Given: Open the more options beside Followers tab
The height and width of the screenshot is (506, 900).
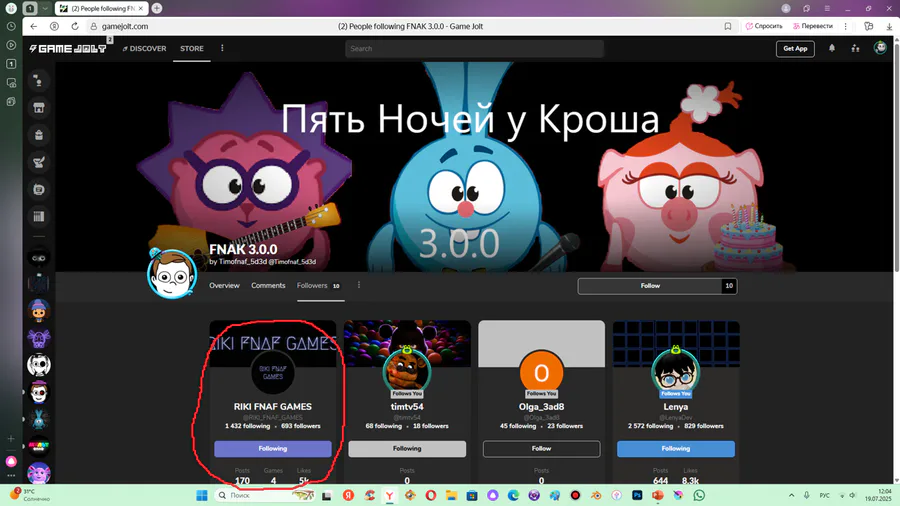Looking at the screenshot, I should 359,285.
